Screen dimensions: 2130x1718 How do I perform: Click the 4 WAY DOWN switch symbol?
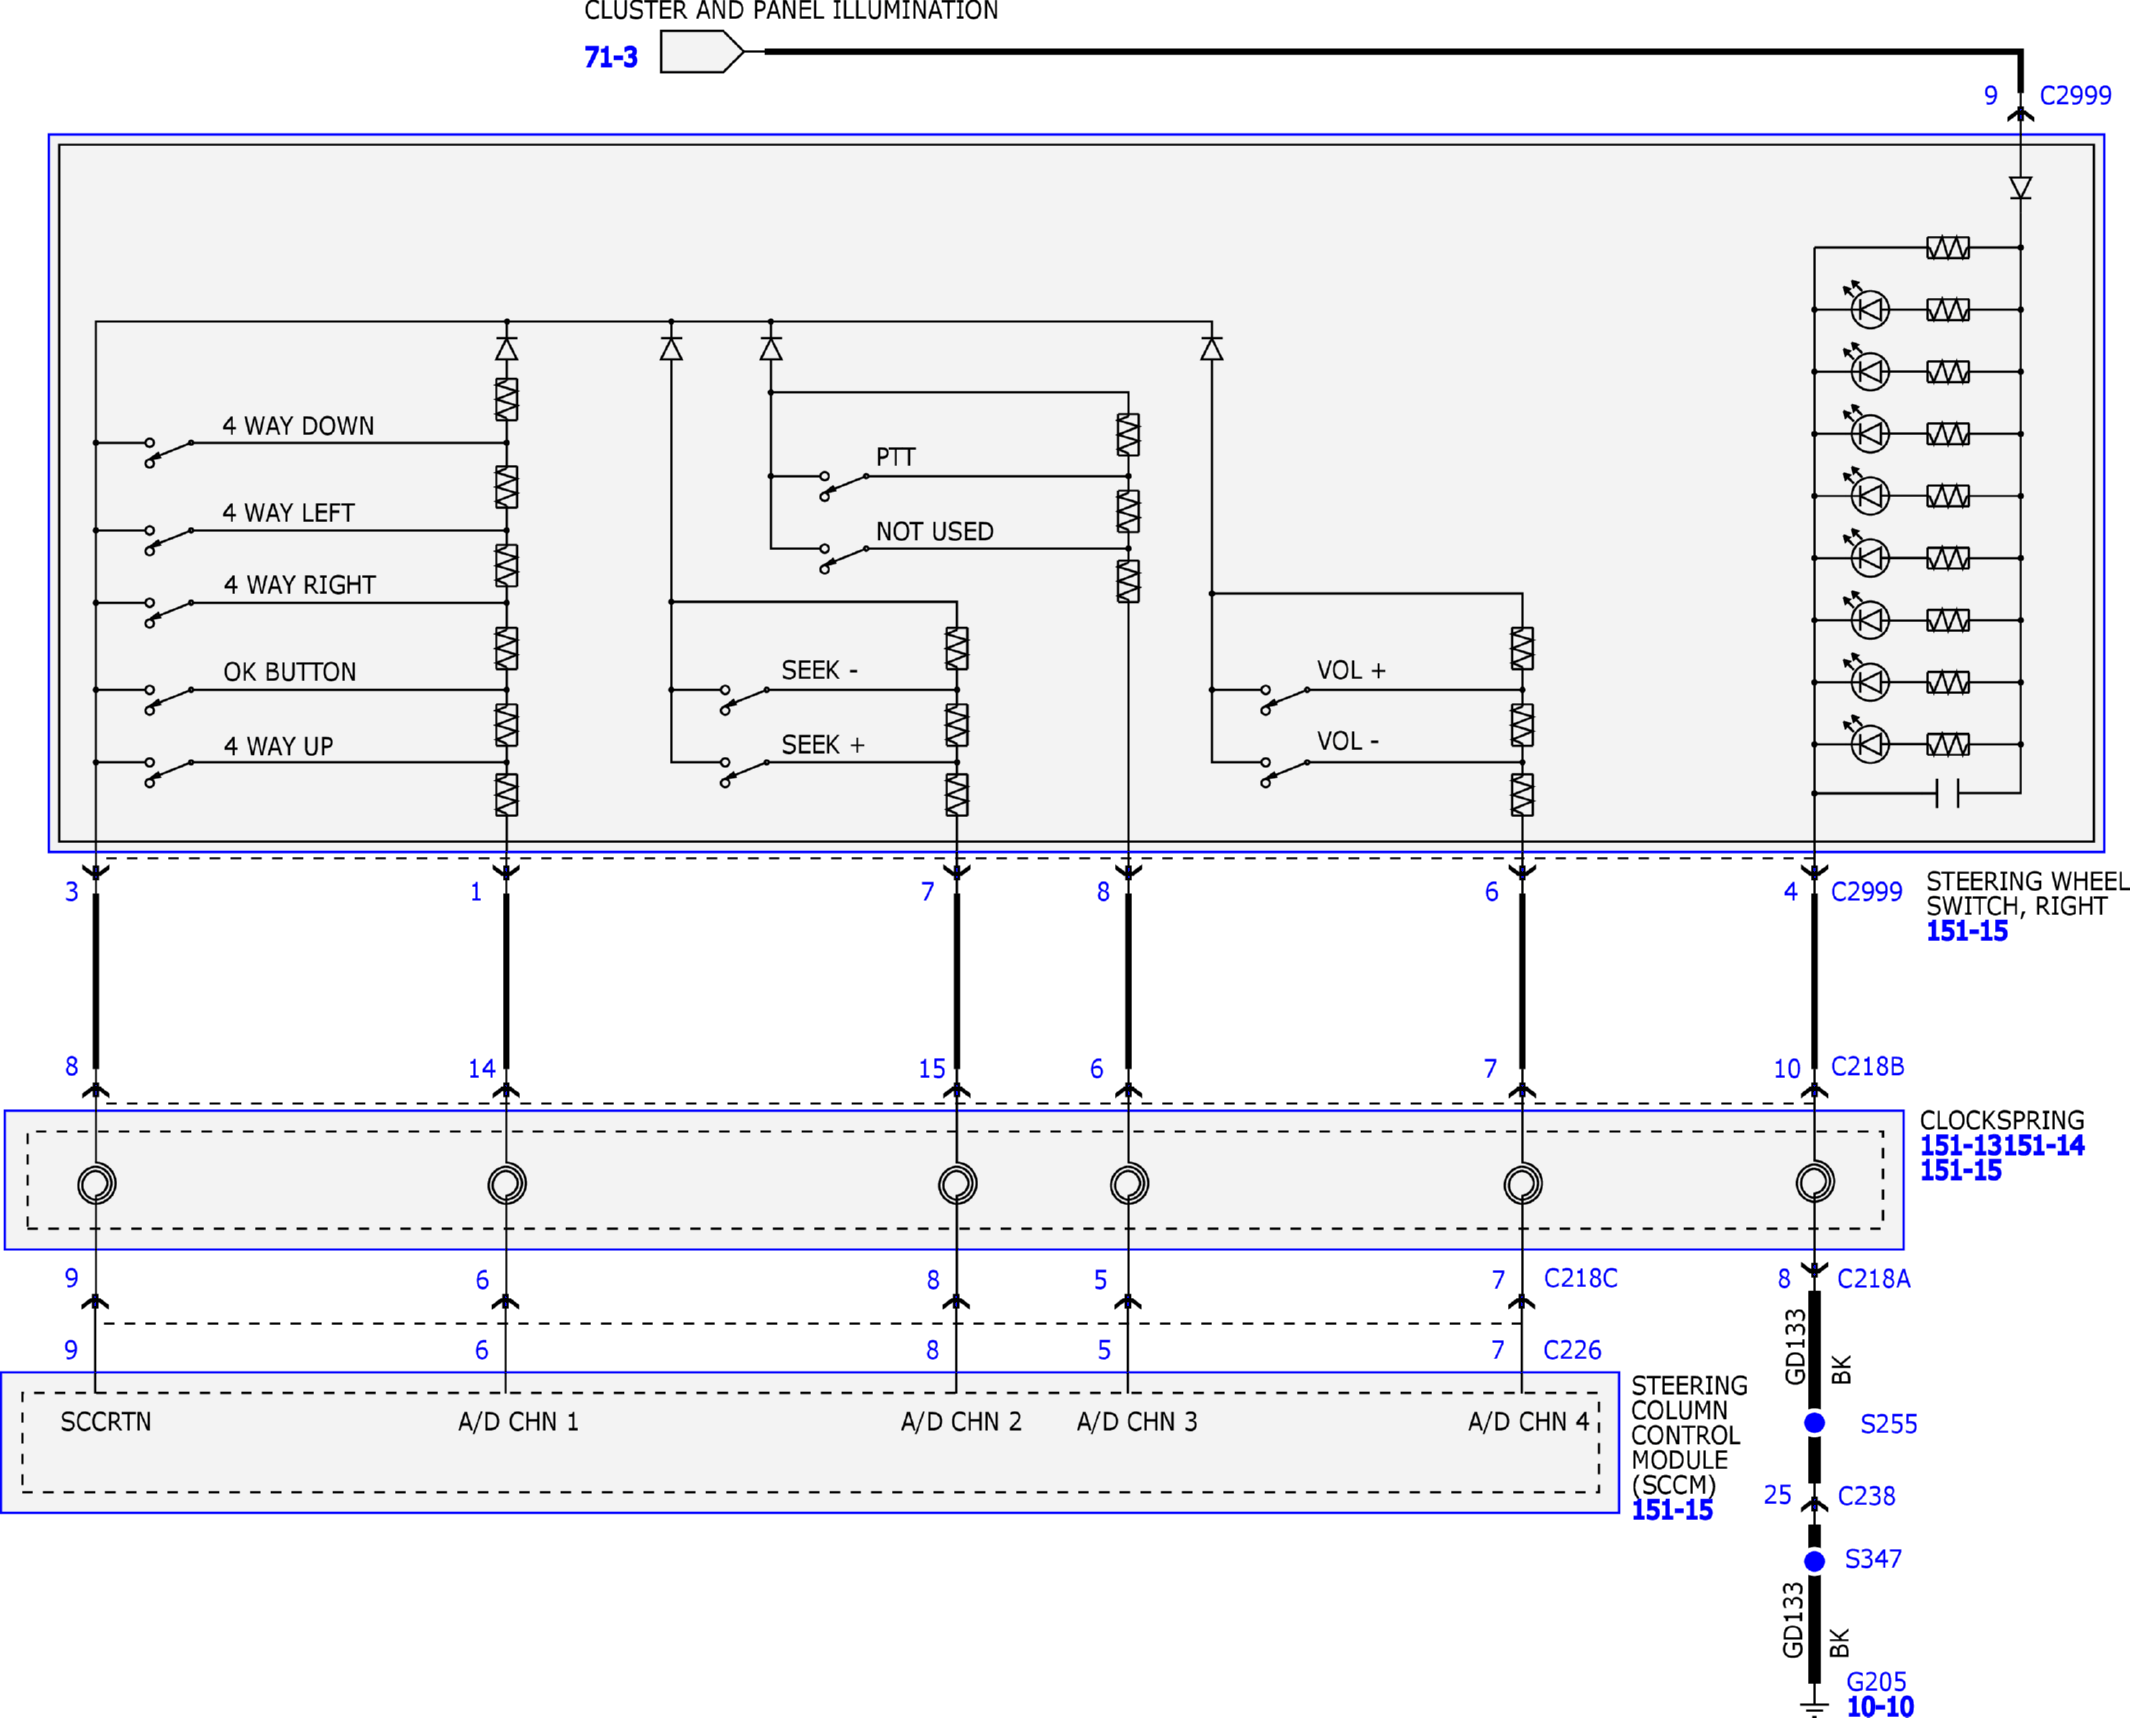[170, 451]
